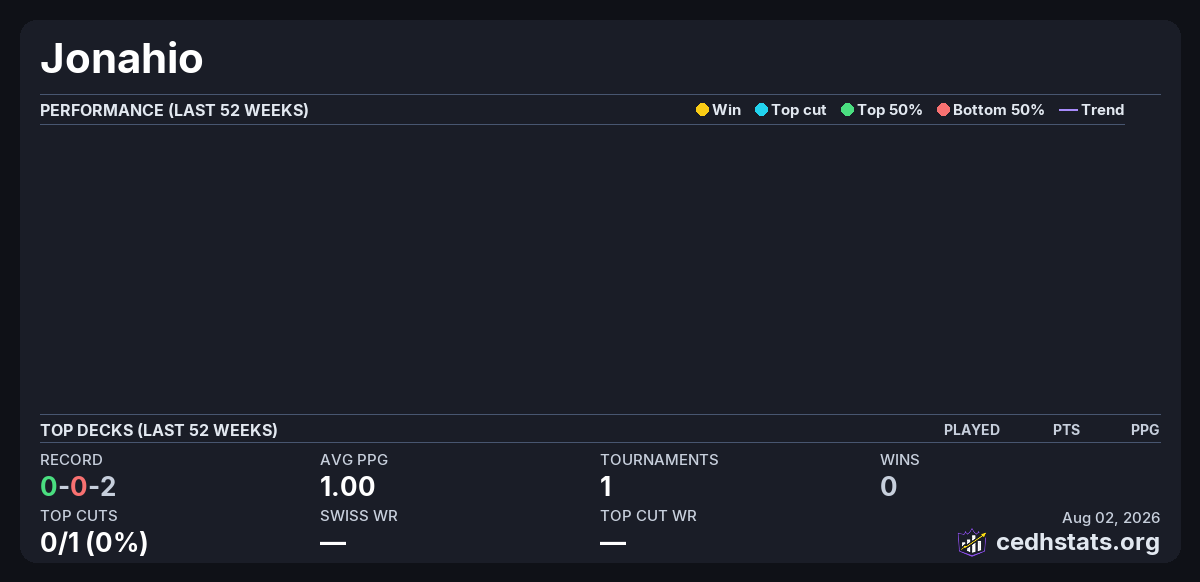Image resolution: width=1200 pixels, height=582 pixels.
Task: Click the red Bottom 50% legend dot
Action: [943, 110]
